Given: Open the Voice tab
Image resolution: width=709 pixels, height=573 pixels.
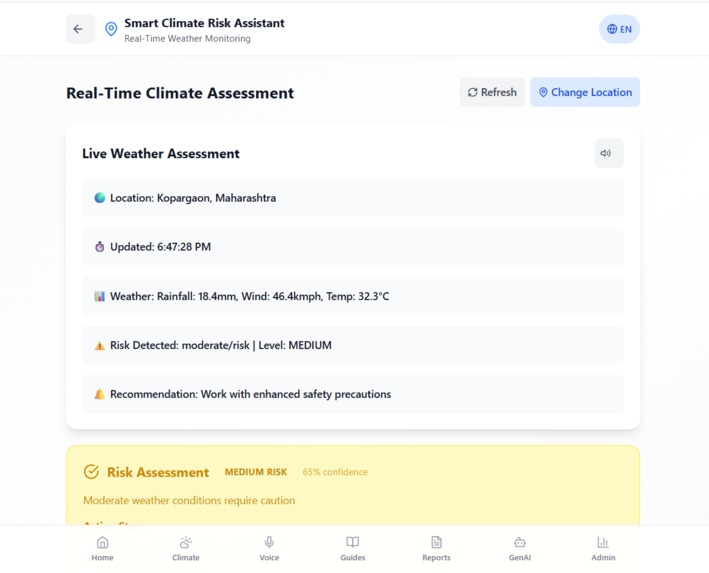Looking at the screenshot, I should 269,549.
